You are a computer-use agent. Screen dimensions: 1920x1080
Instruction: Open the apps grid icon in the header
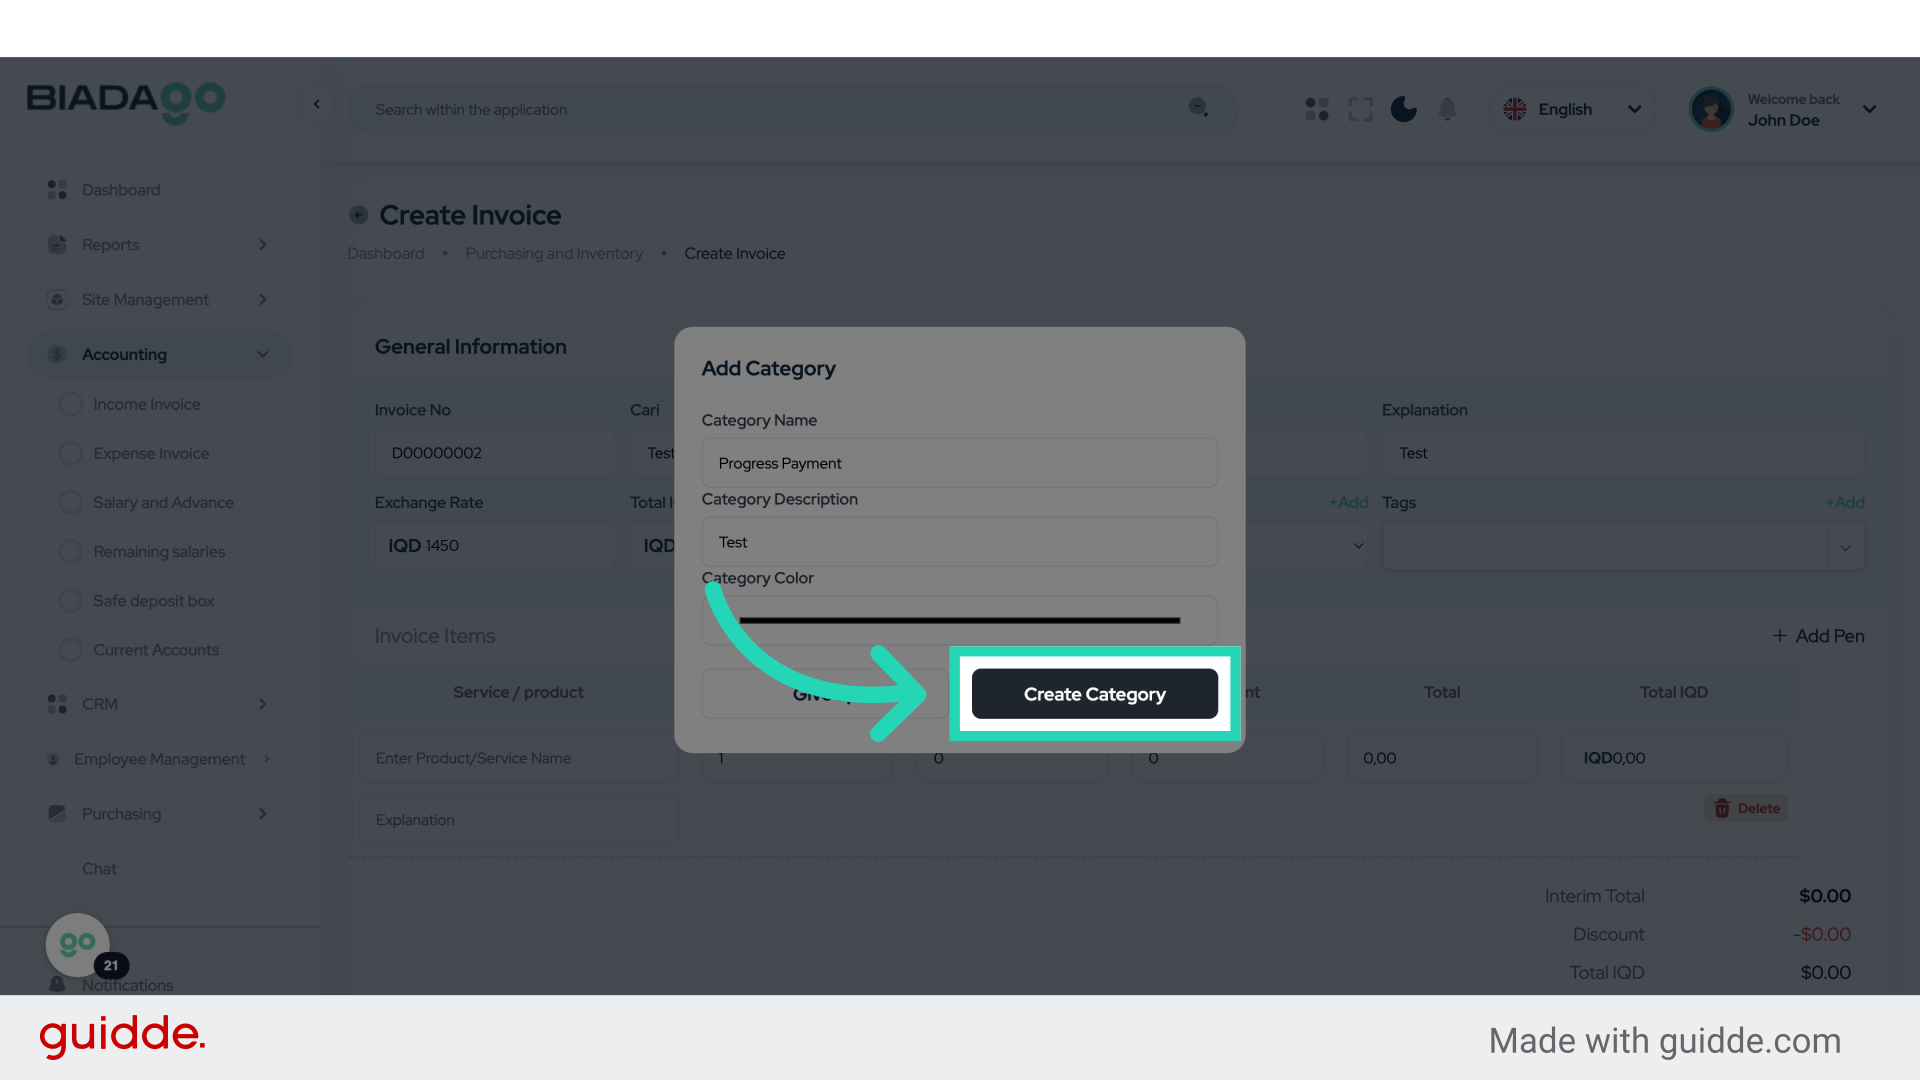click(x=1316, y=109)
